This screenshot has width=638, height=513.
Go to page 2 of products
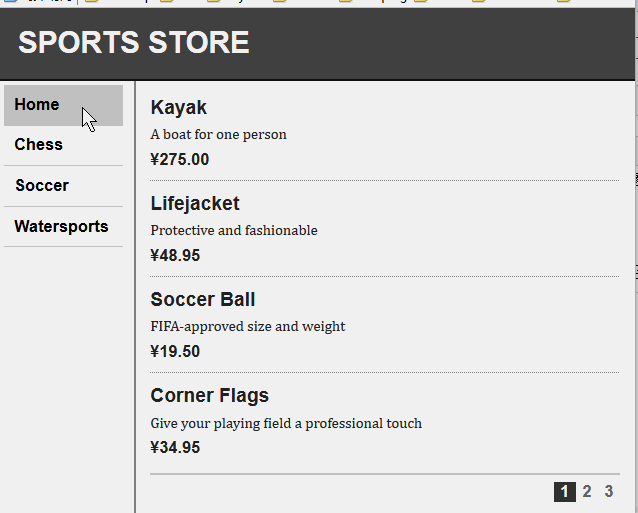(586, 492)
